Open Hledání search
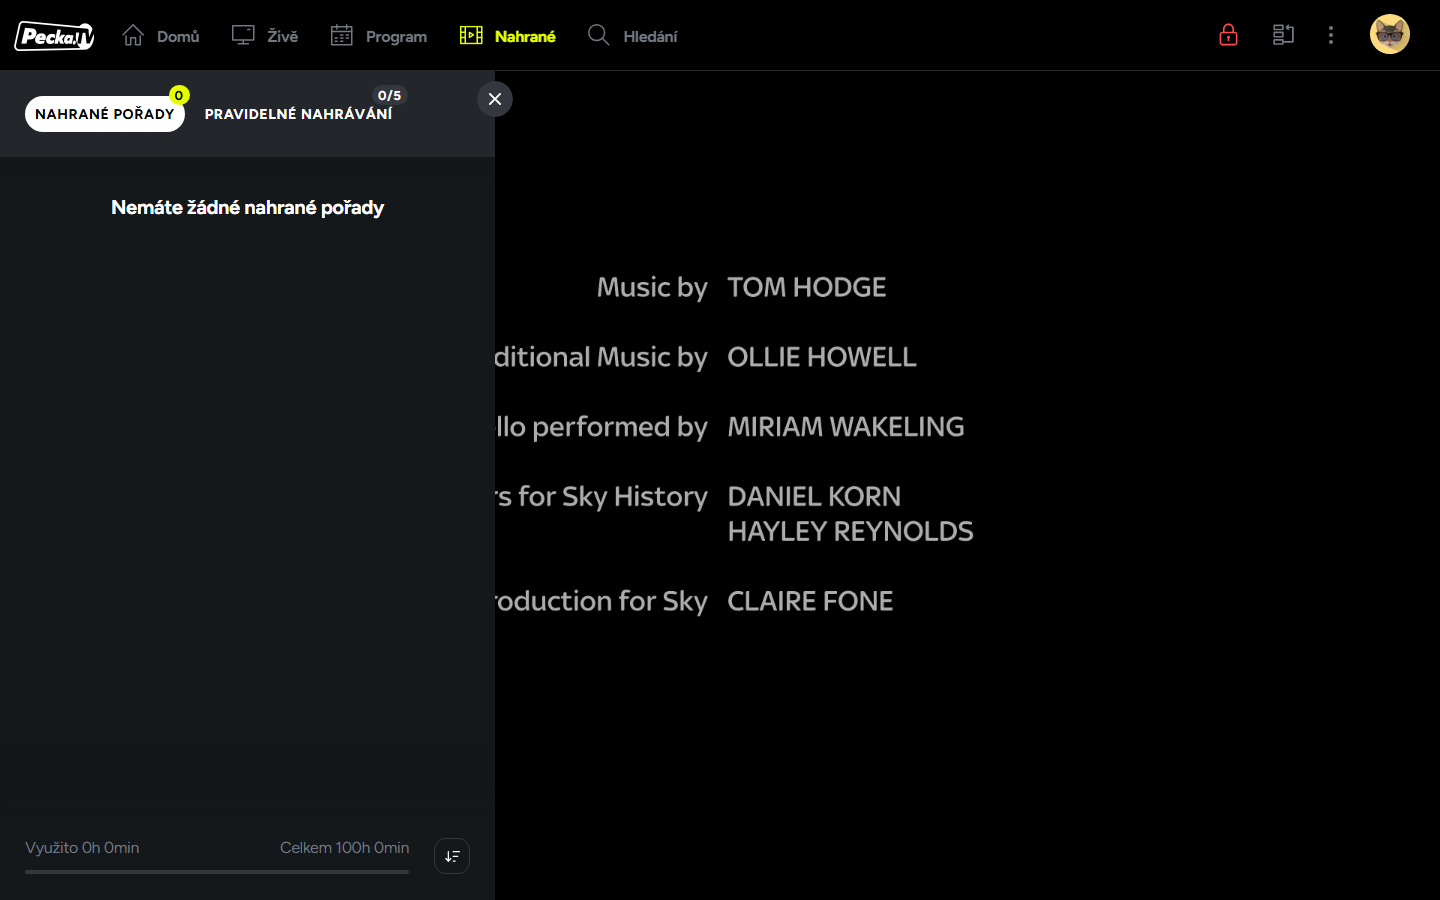1440x900 pixels. coord(633,36)
